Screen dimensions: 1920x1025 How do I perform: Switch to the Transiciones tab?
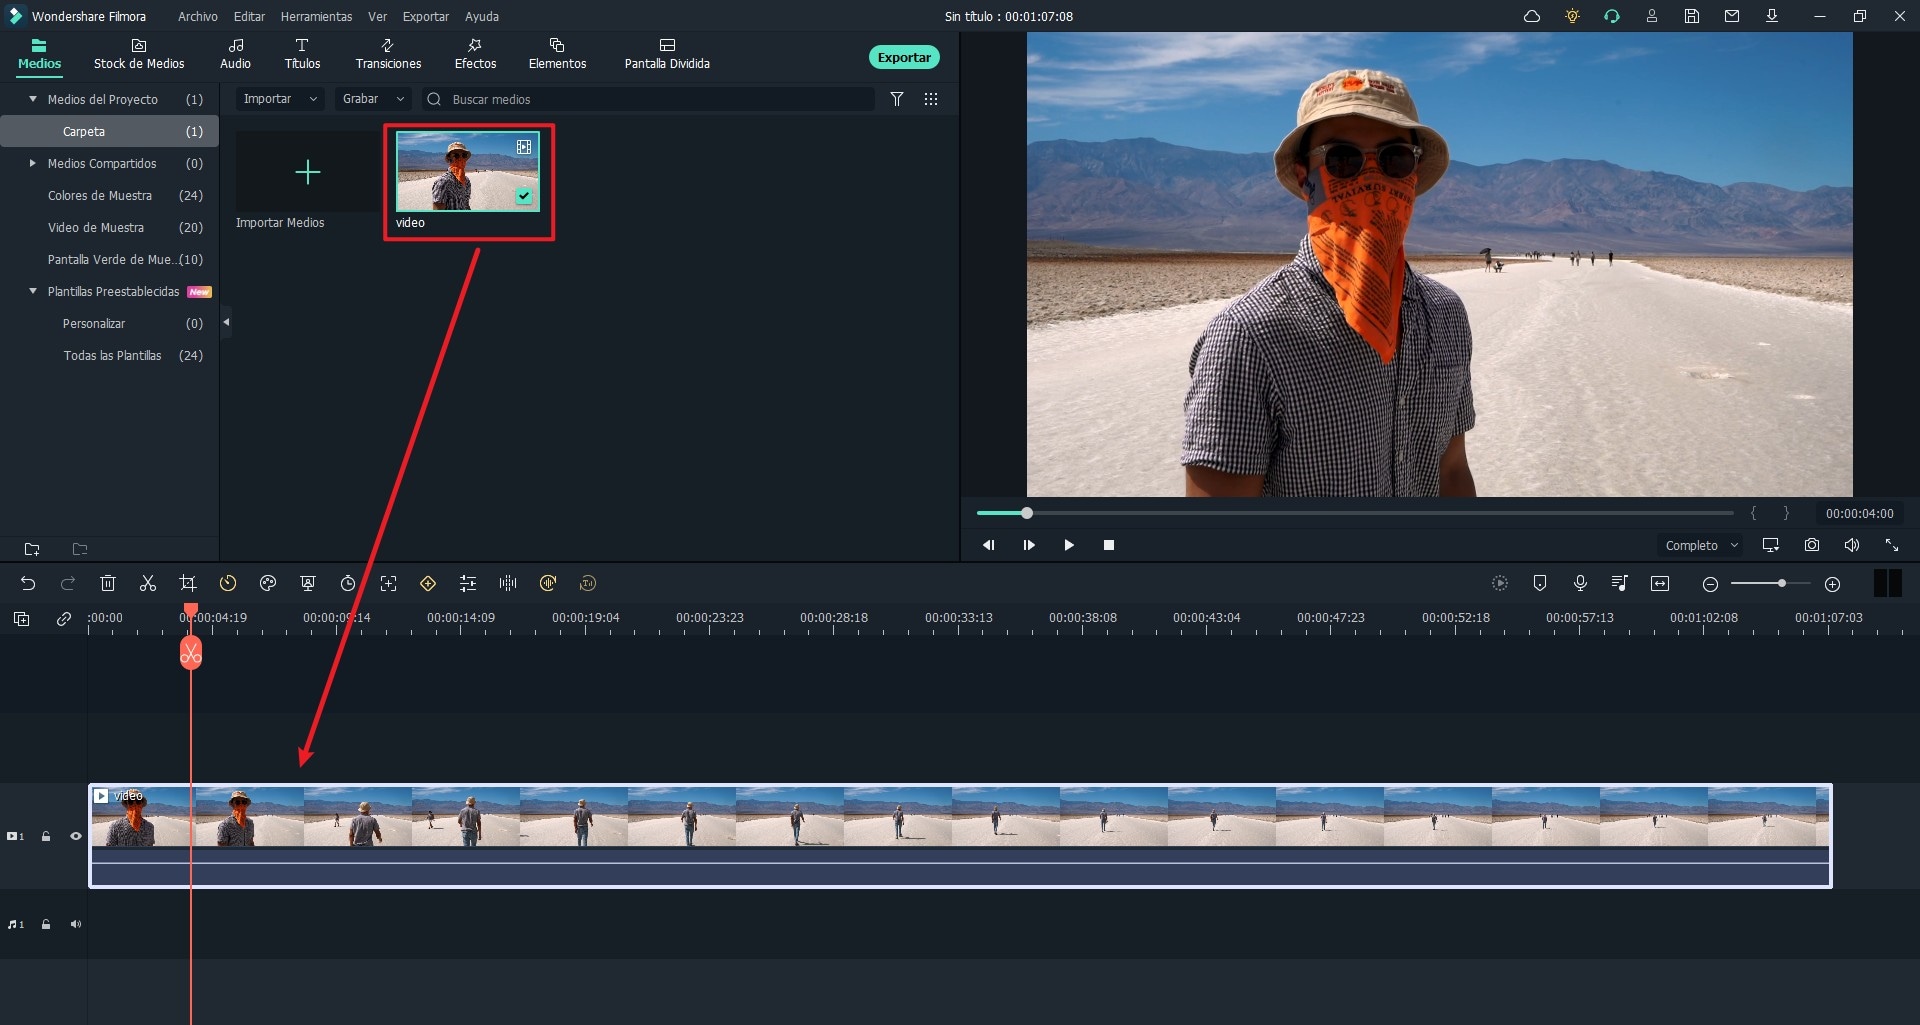[x=388, y=54]
